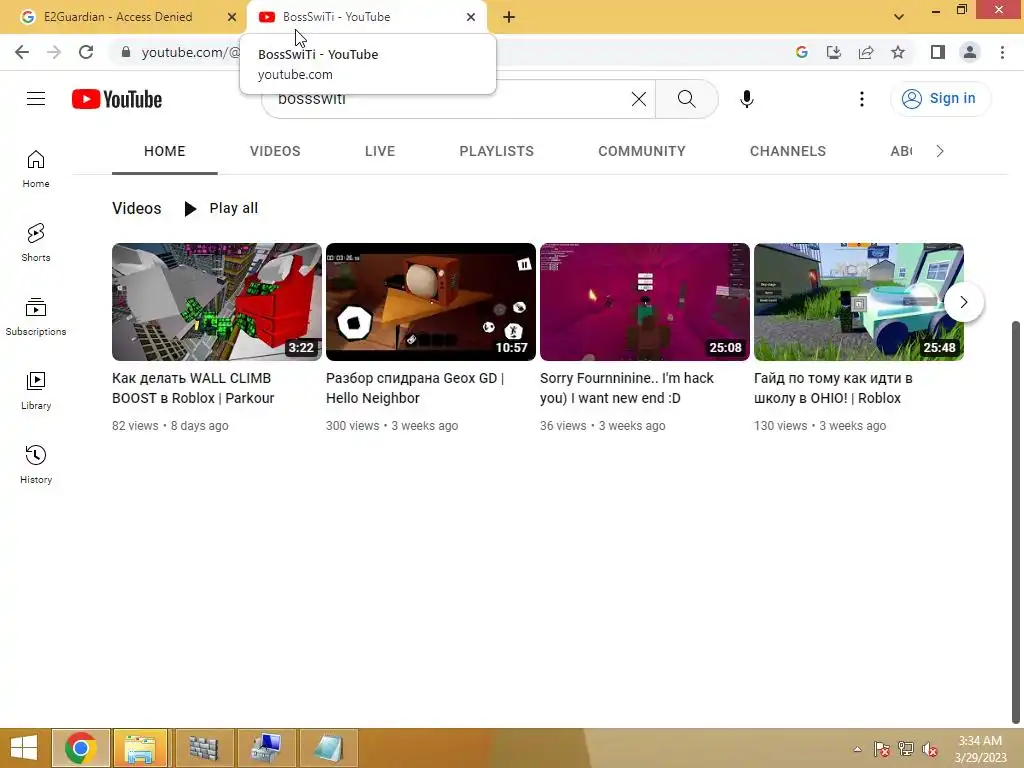Click the browser address bar URL

(x=191, y=52)
